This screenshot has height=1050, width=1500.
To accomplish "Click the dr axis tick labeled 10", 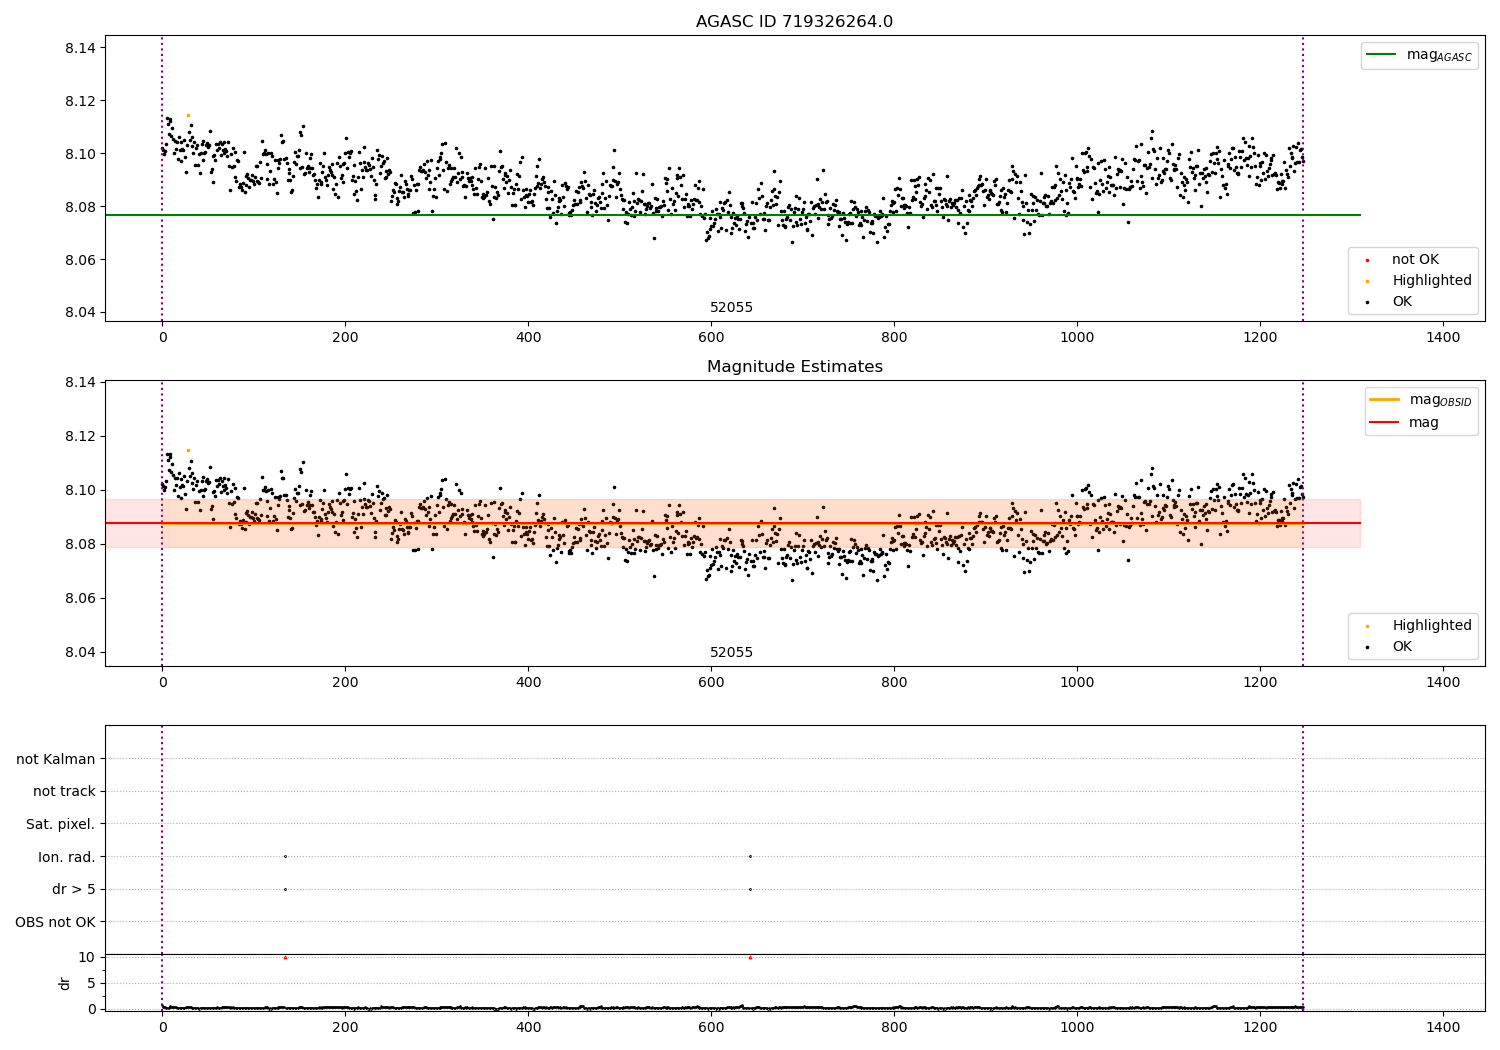I will click(87, 958).
